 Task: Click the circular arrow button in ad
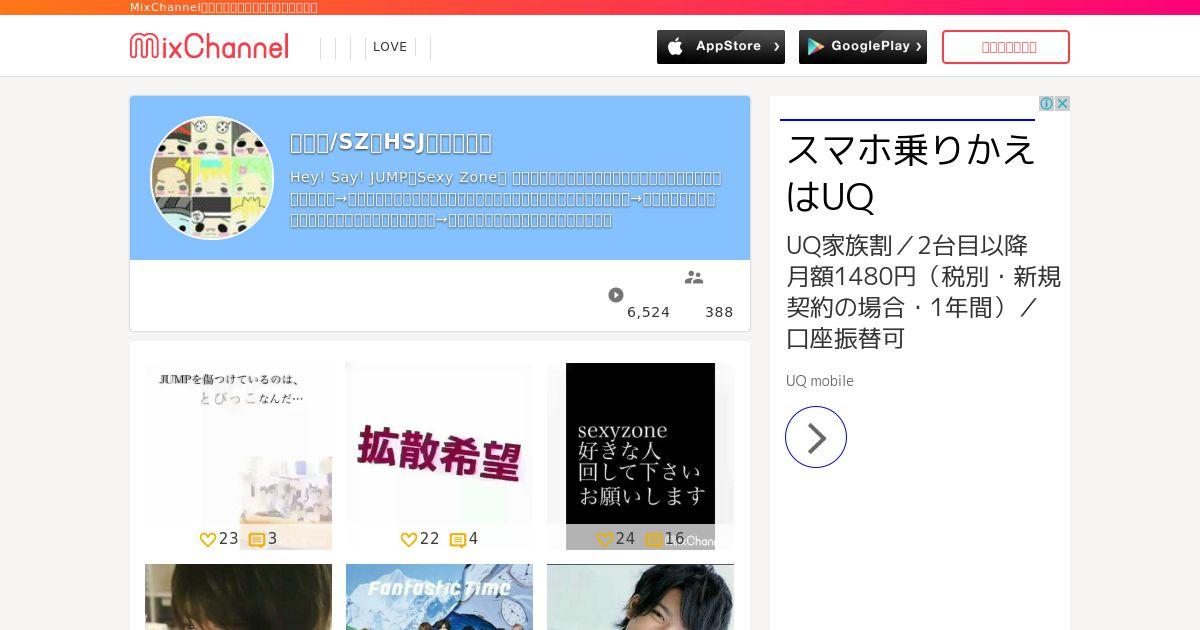point(816,437)
